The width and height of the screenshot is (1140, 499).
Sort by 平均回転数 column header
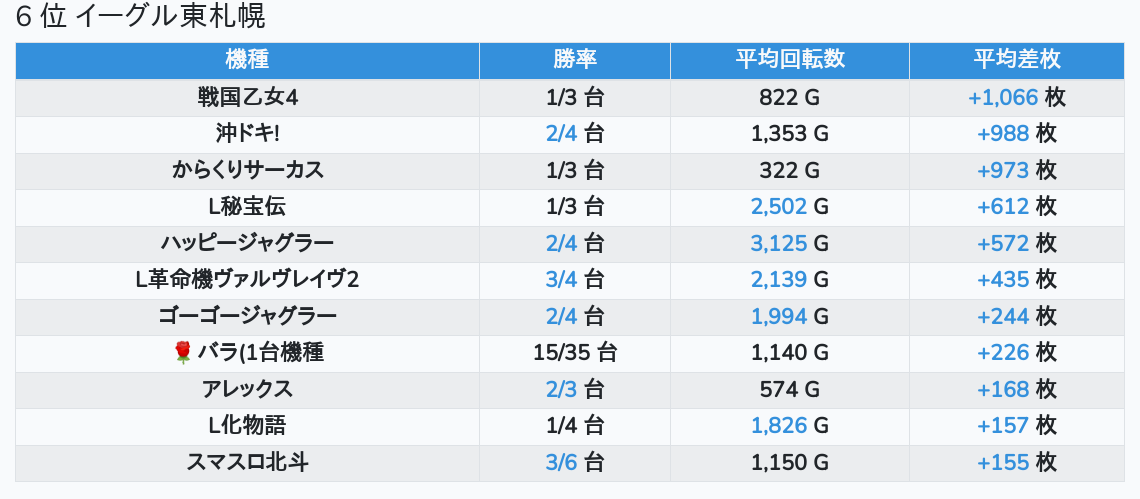pos(789,60)
